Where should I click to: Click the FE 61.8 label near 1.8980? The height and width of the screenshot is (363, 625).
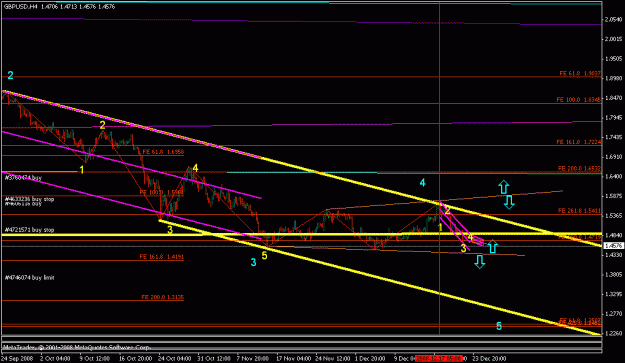point(580,73)
